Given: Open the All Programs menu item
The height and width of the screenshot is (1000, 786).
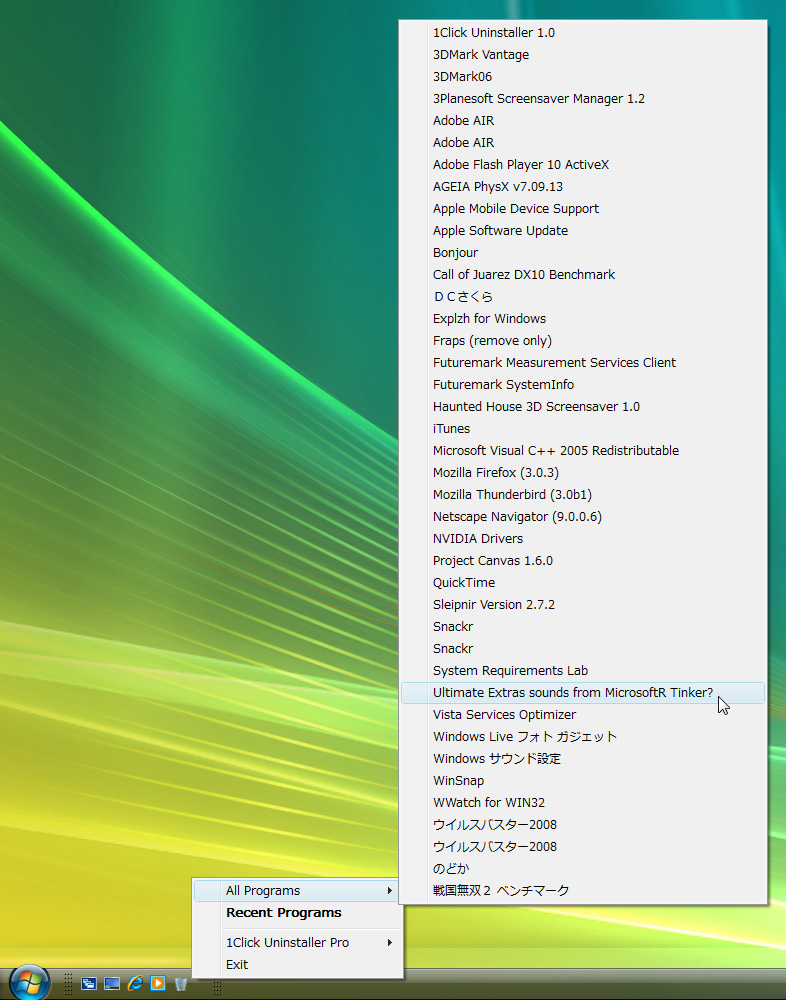Looking at the screenshot, I should [297, 890].
